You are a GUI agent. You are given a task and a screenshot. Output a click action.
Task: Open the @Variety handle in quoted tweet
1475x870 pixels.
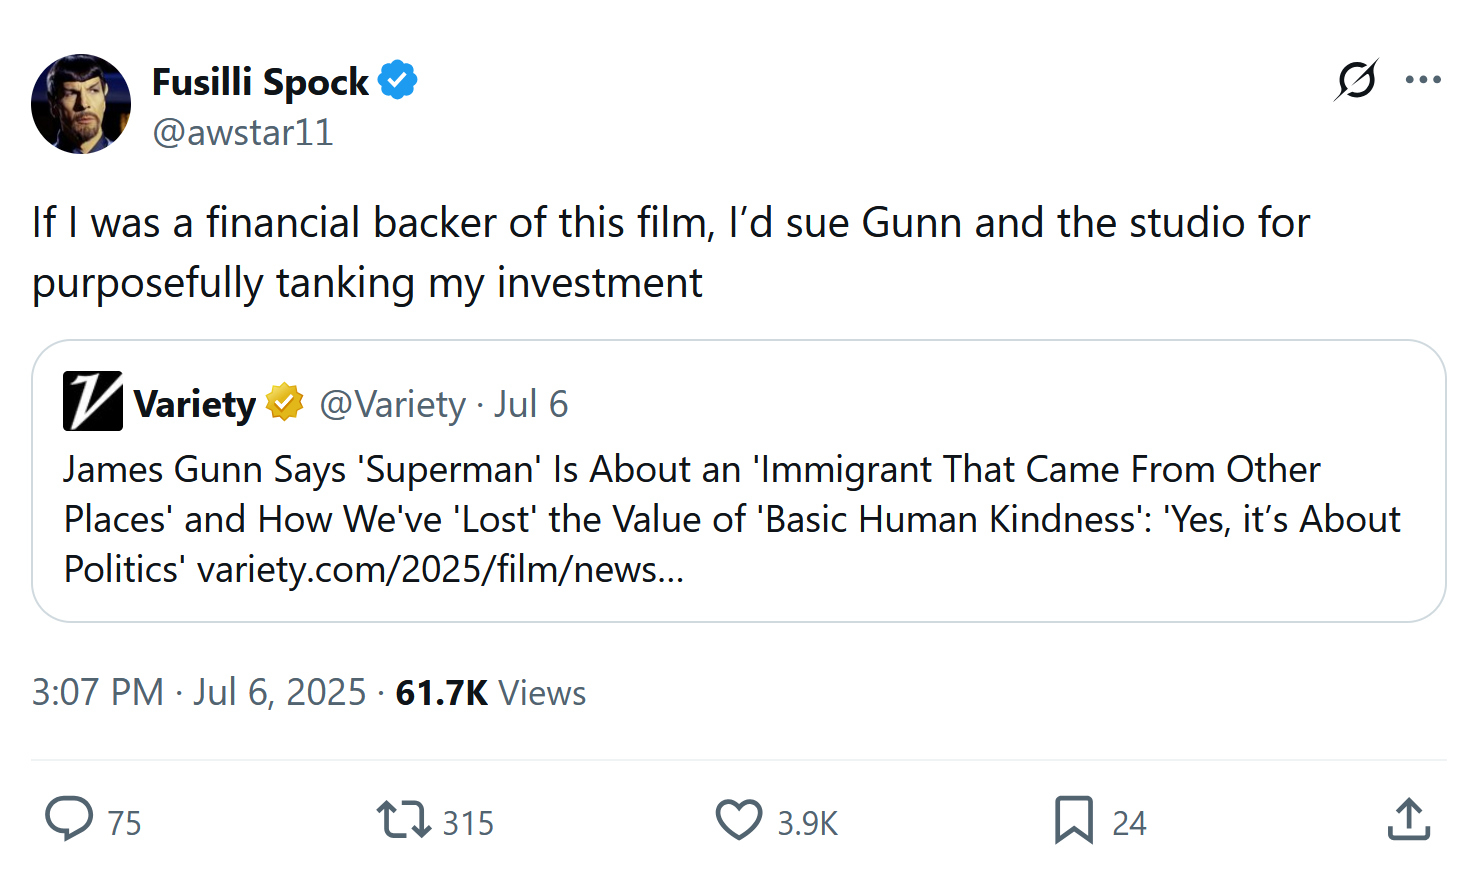(392, 404)
